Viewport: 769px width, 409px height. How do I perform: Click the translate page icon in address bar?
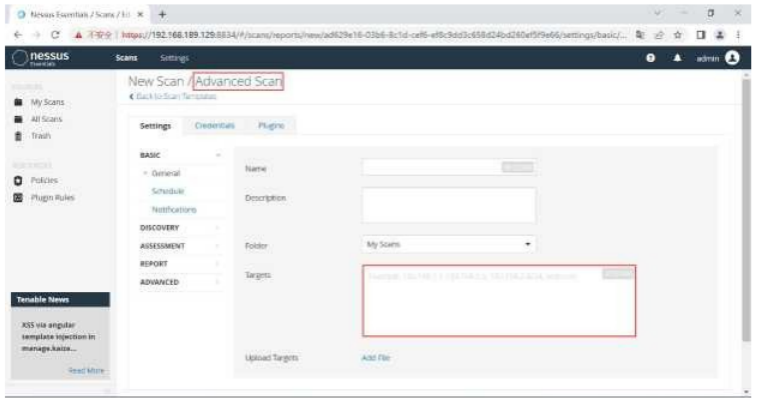click(x=640, y=35)
